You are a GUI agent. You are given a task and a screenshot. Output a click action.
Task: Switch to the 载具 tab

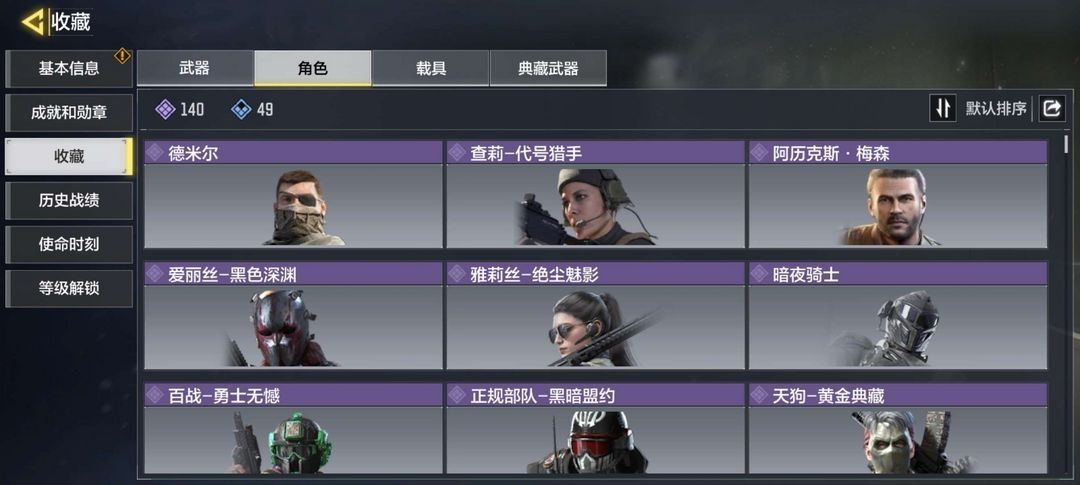pyautogui.click(x=430, y=68)
